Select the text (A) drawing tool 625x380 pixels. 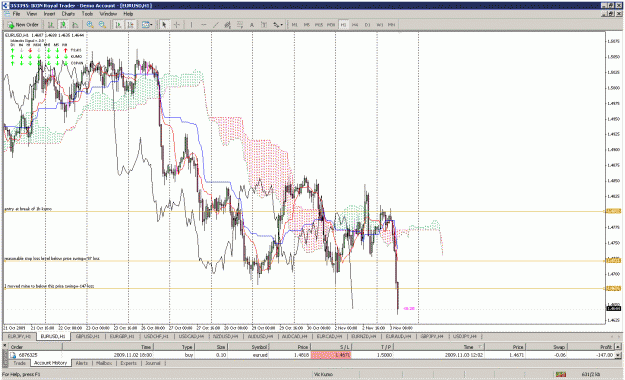point(252,25)
